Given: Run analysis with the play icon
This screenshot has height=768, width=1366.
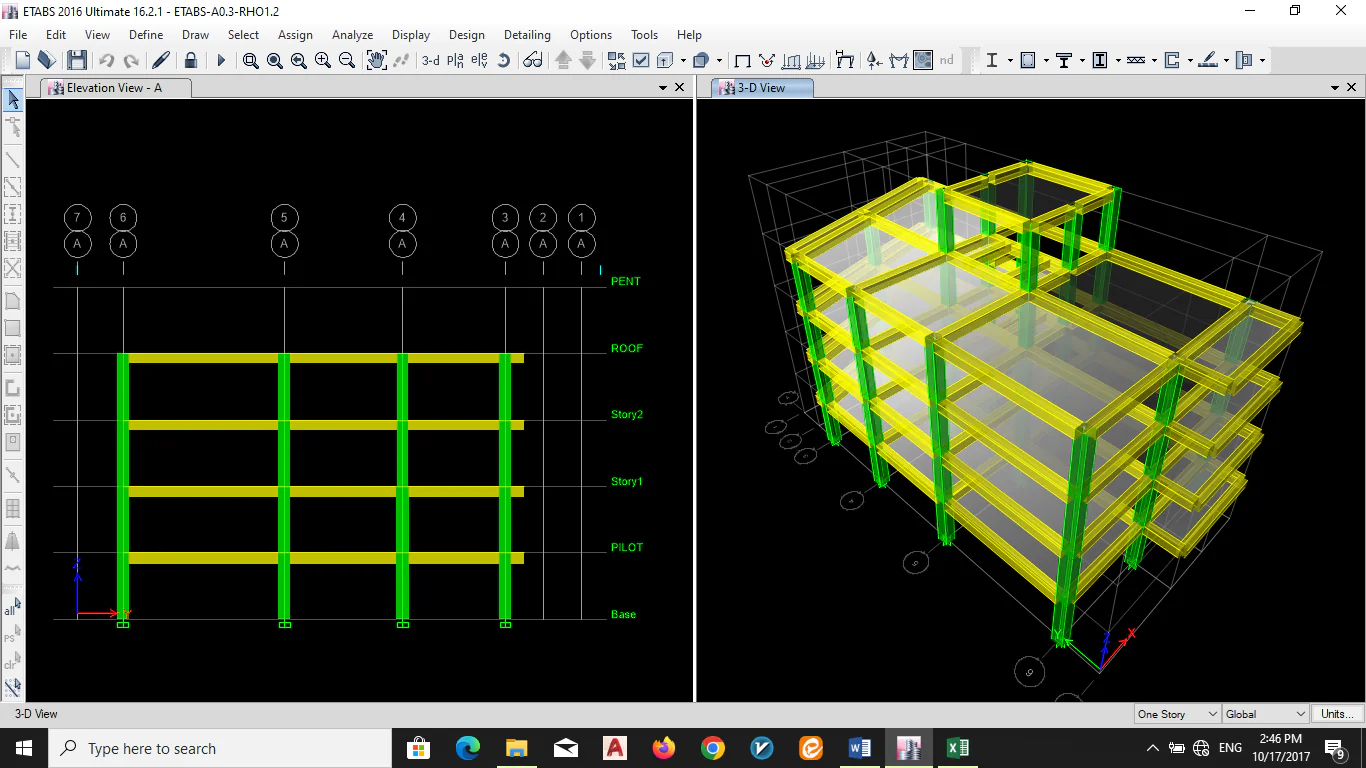Looking at the screenshot, I should (x=221, y=60).
